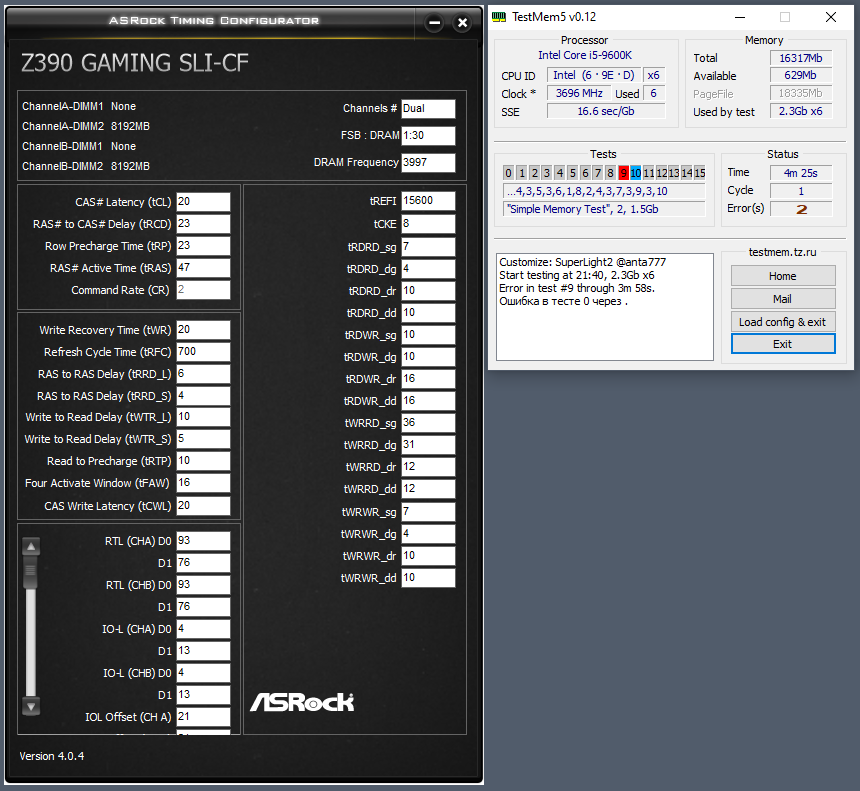
Task: Click the tWRWR_dd value field
Action: pyautogui.click(x=428, y=578)
